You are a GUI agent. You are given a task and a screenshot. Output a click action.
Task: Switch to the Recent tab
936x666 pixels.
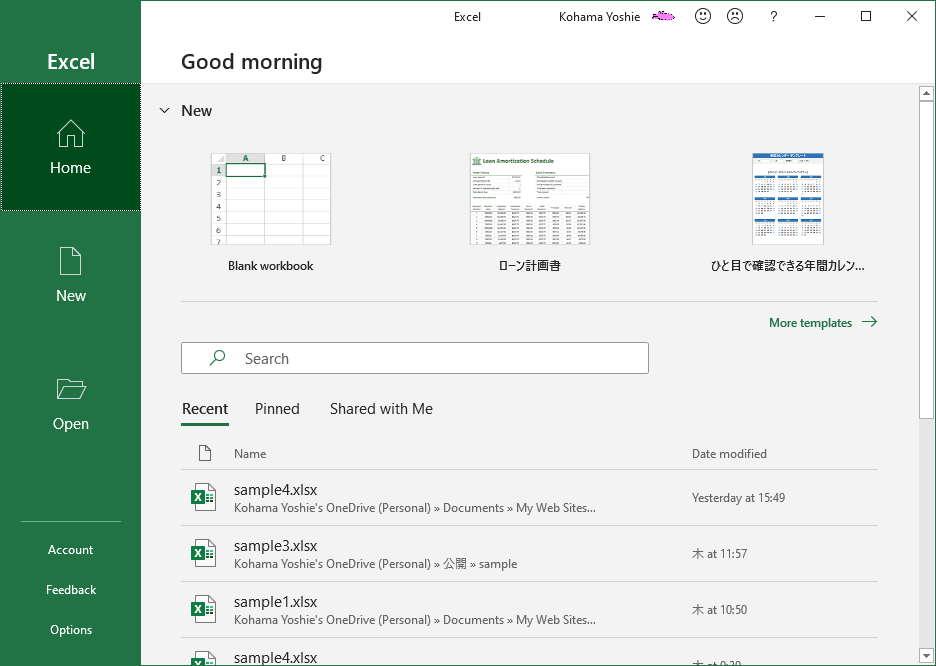(205, 409)
